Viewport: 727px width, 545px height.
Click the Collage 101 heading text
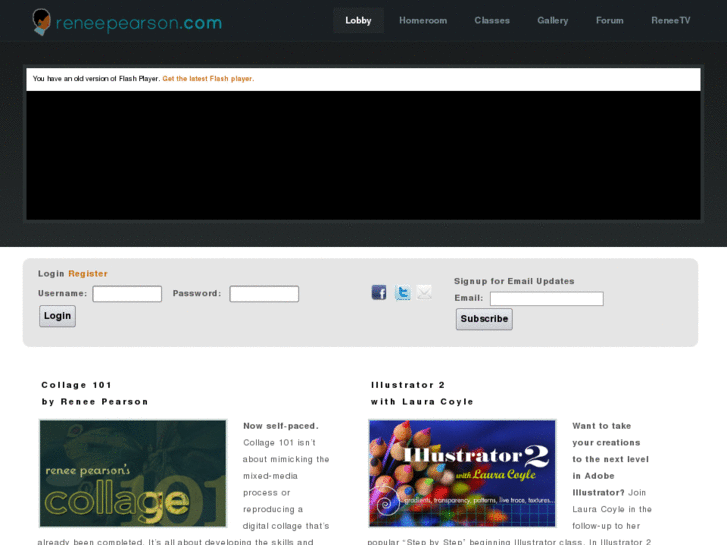click(77, 385)
